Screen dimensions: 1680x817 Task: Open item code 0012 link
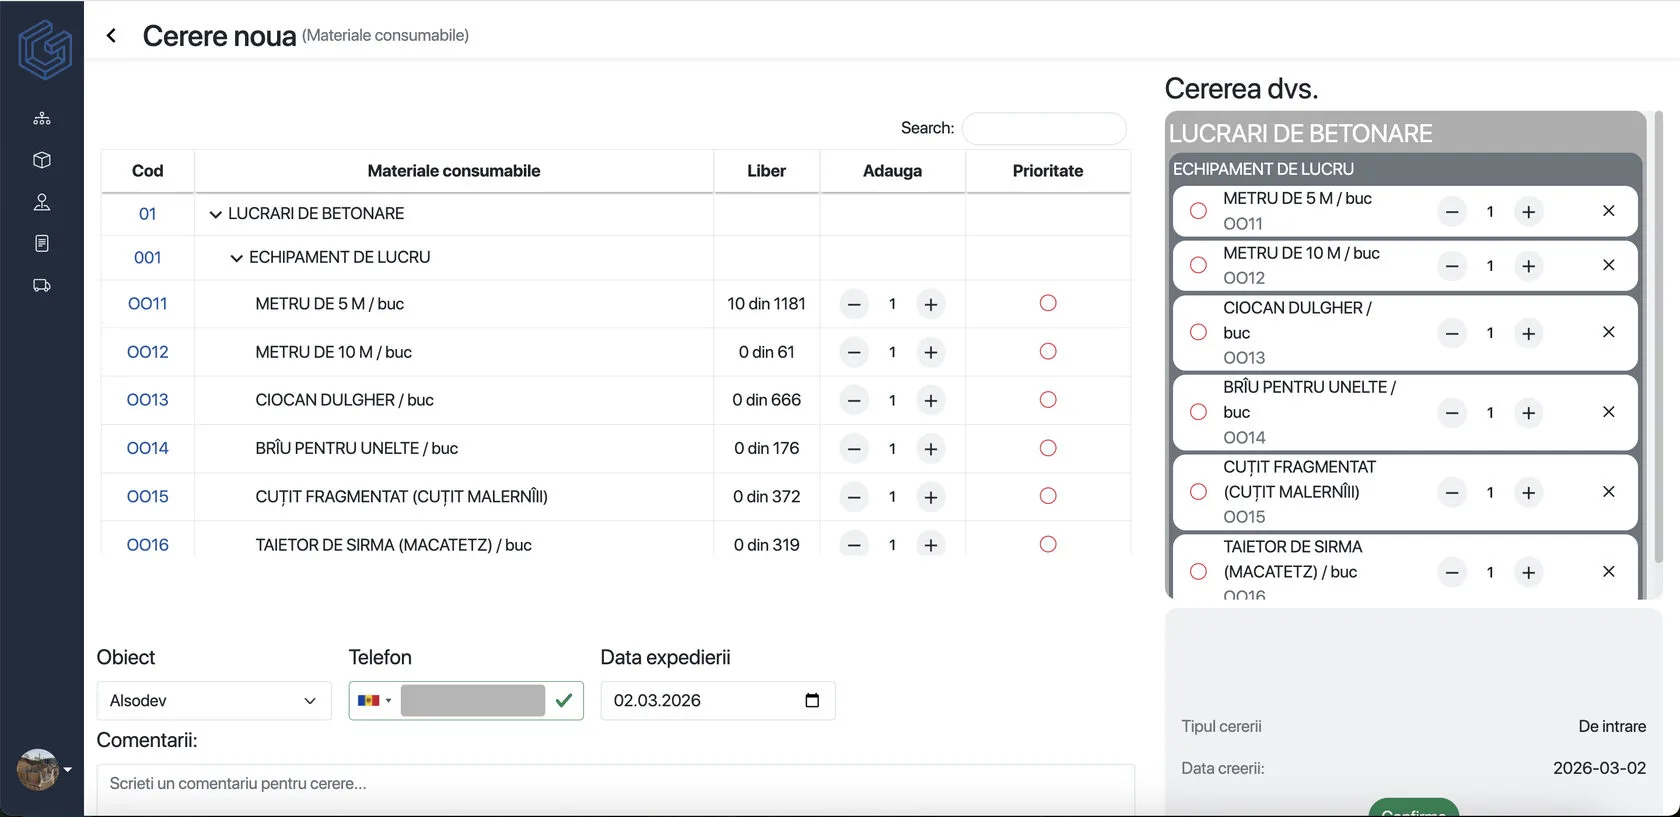pyautogui.click(x=147, y=352)
